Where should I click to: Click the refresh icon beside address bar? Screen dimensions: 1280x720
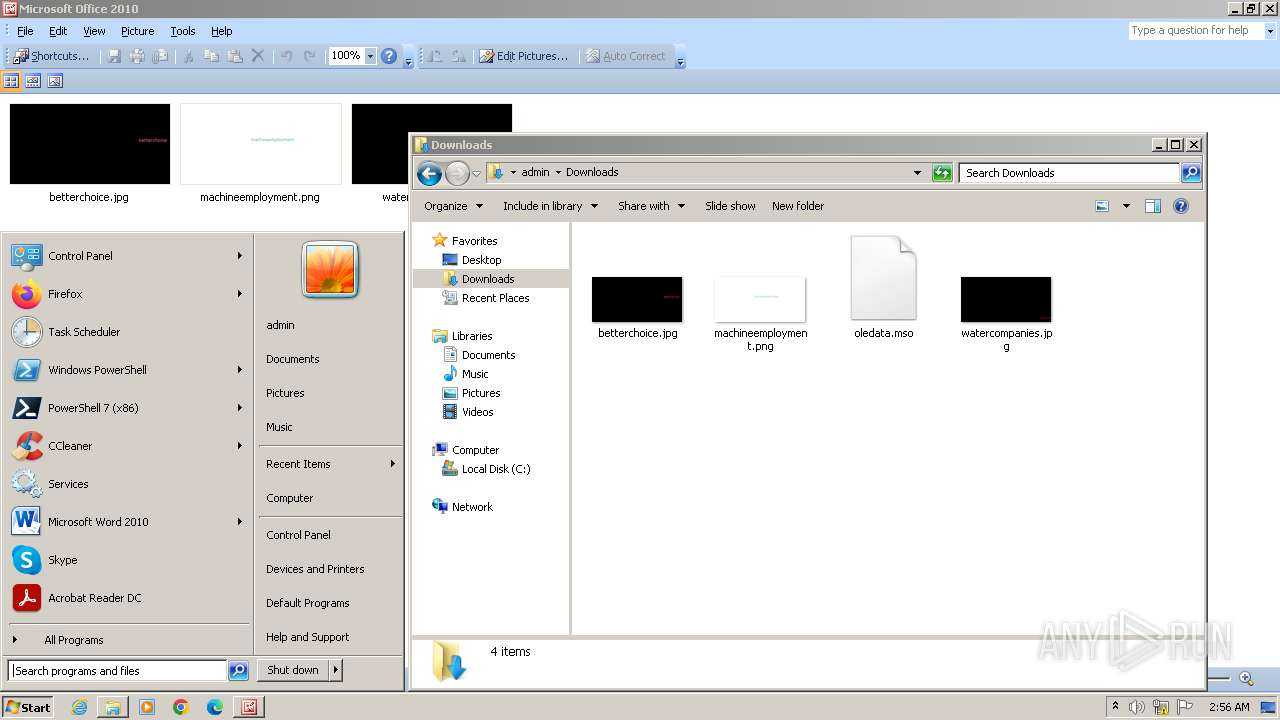click(942, 173)
